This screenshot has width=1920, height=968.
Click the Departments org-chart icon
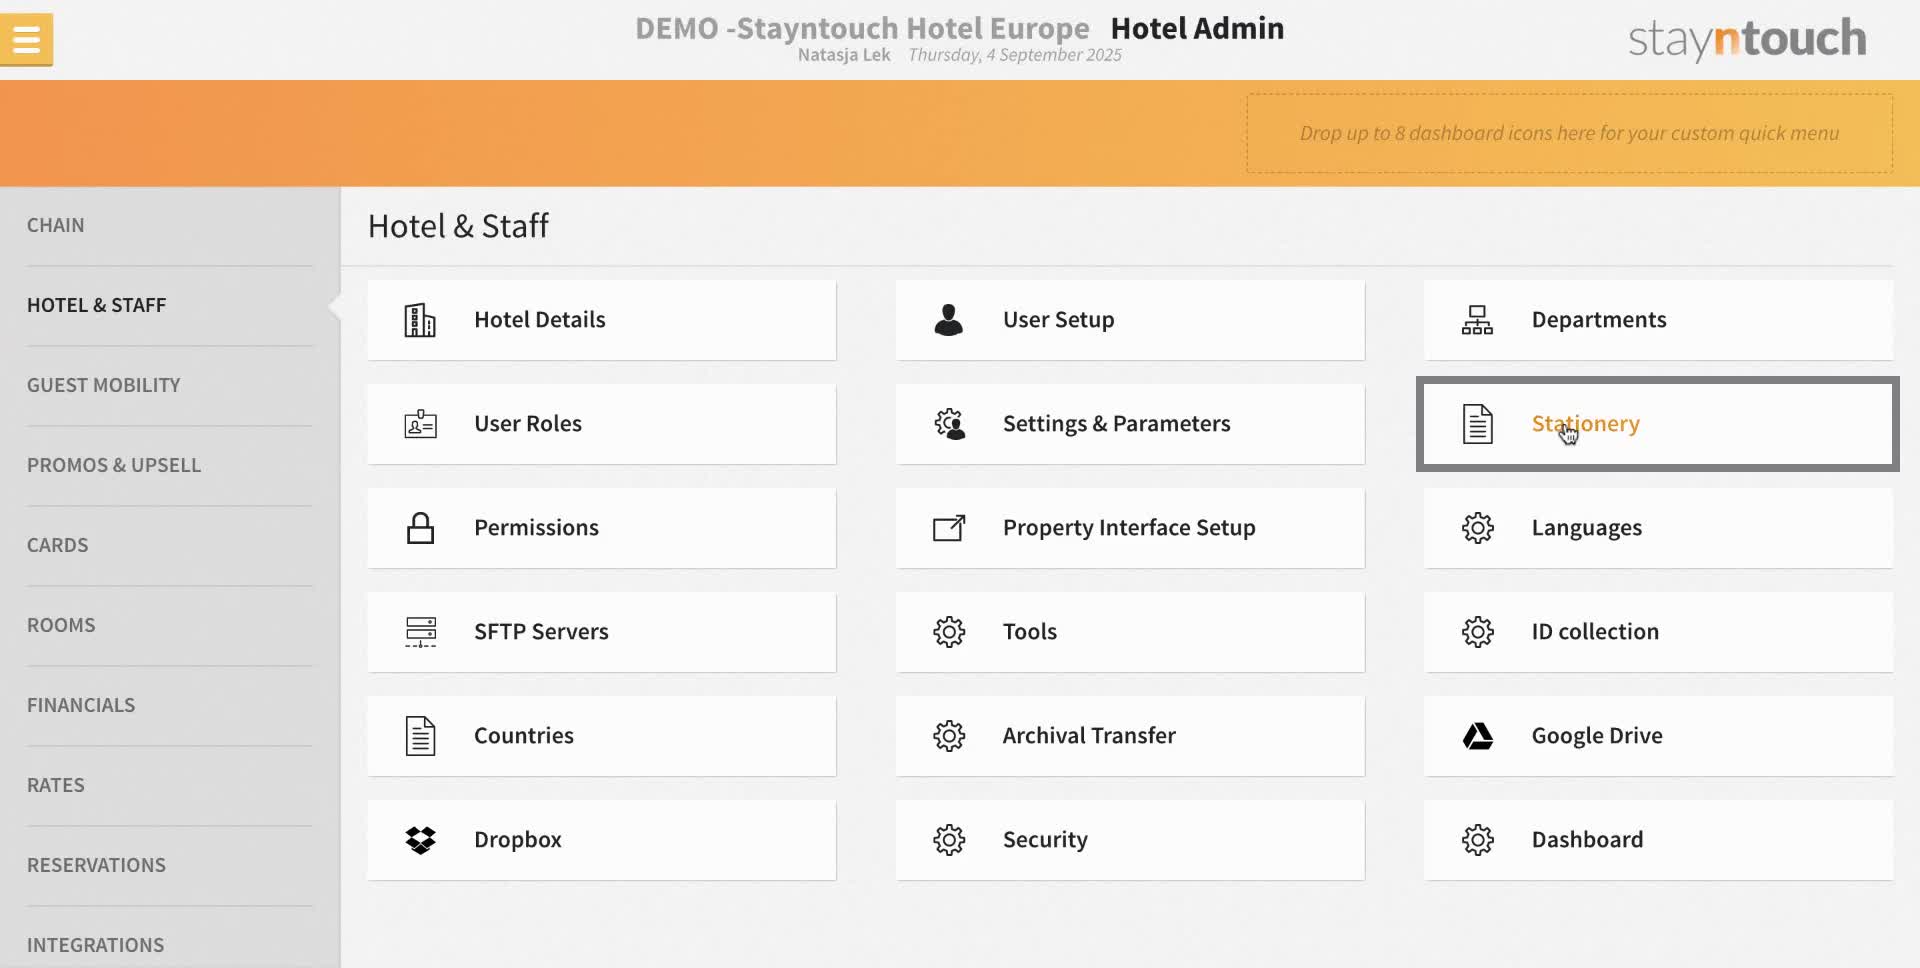pyautogui.click(x=1477, y=320)
